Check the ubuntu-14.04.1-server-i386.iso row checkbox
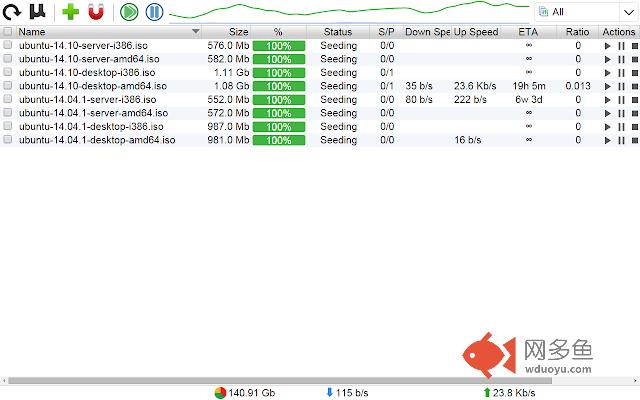 click(x=7, y=99)
